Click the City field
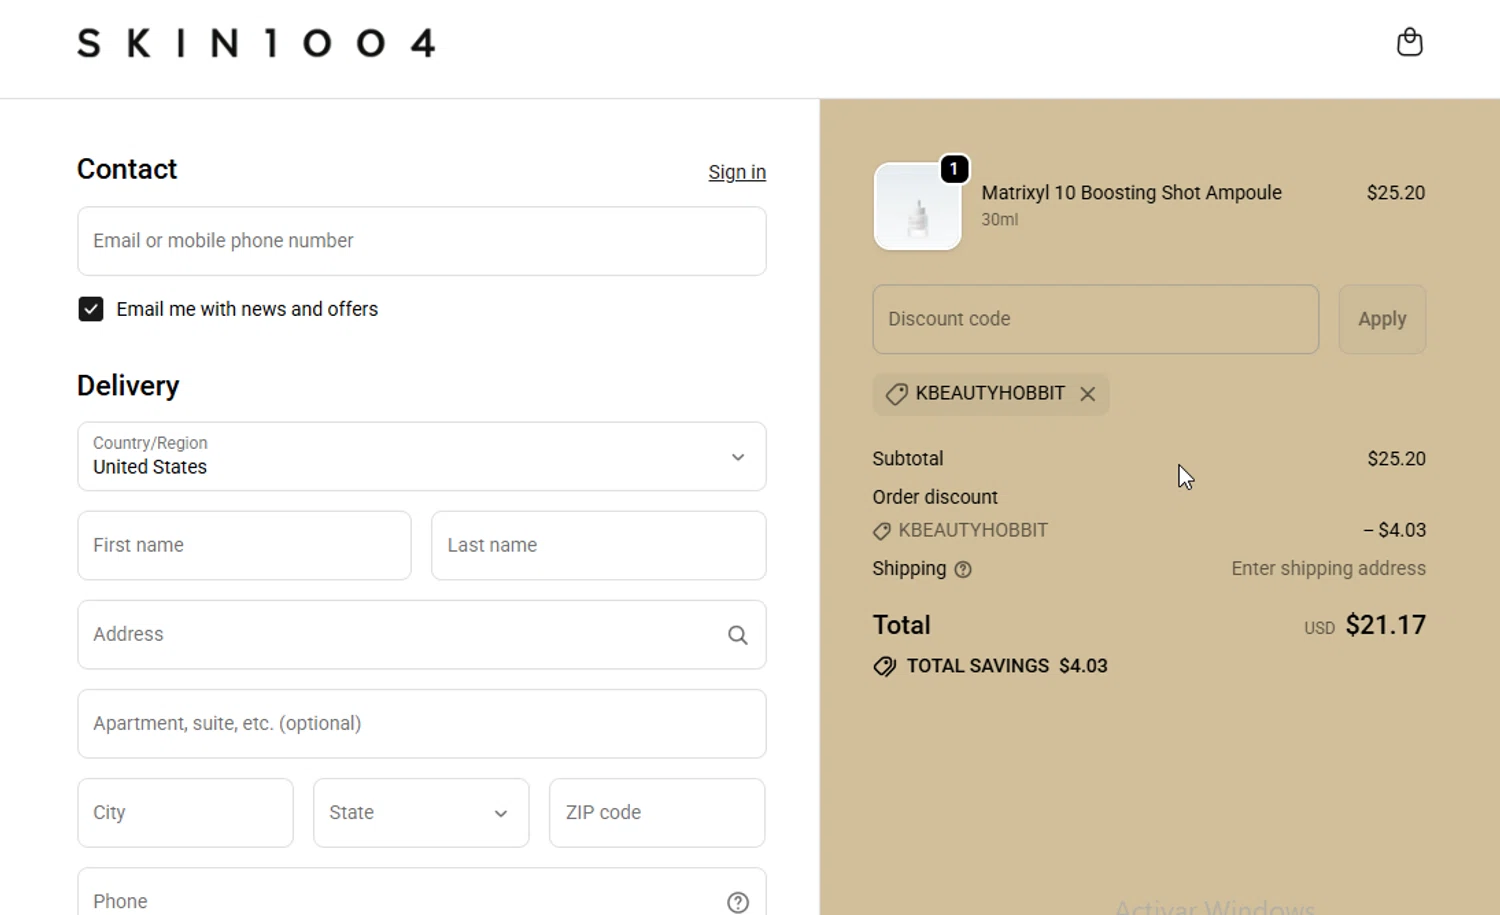The image size is (1500, 915). pos(186,813)
